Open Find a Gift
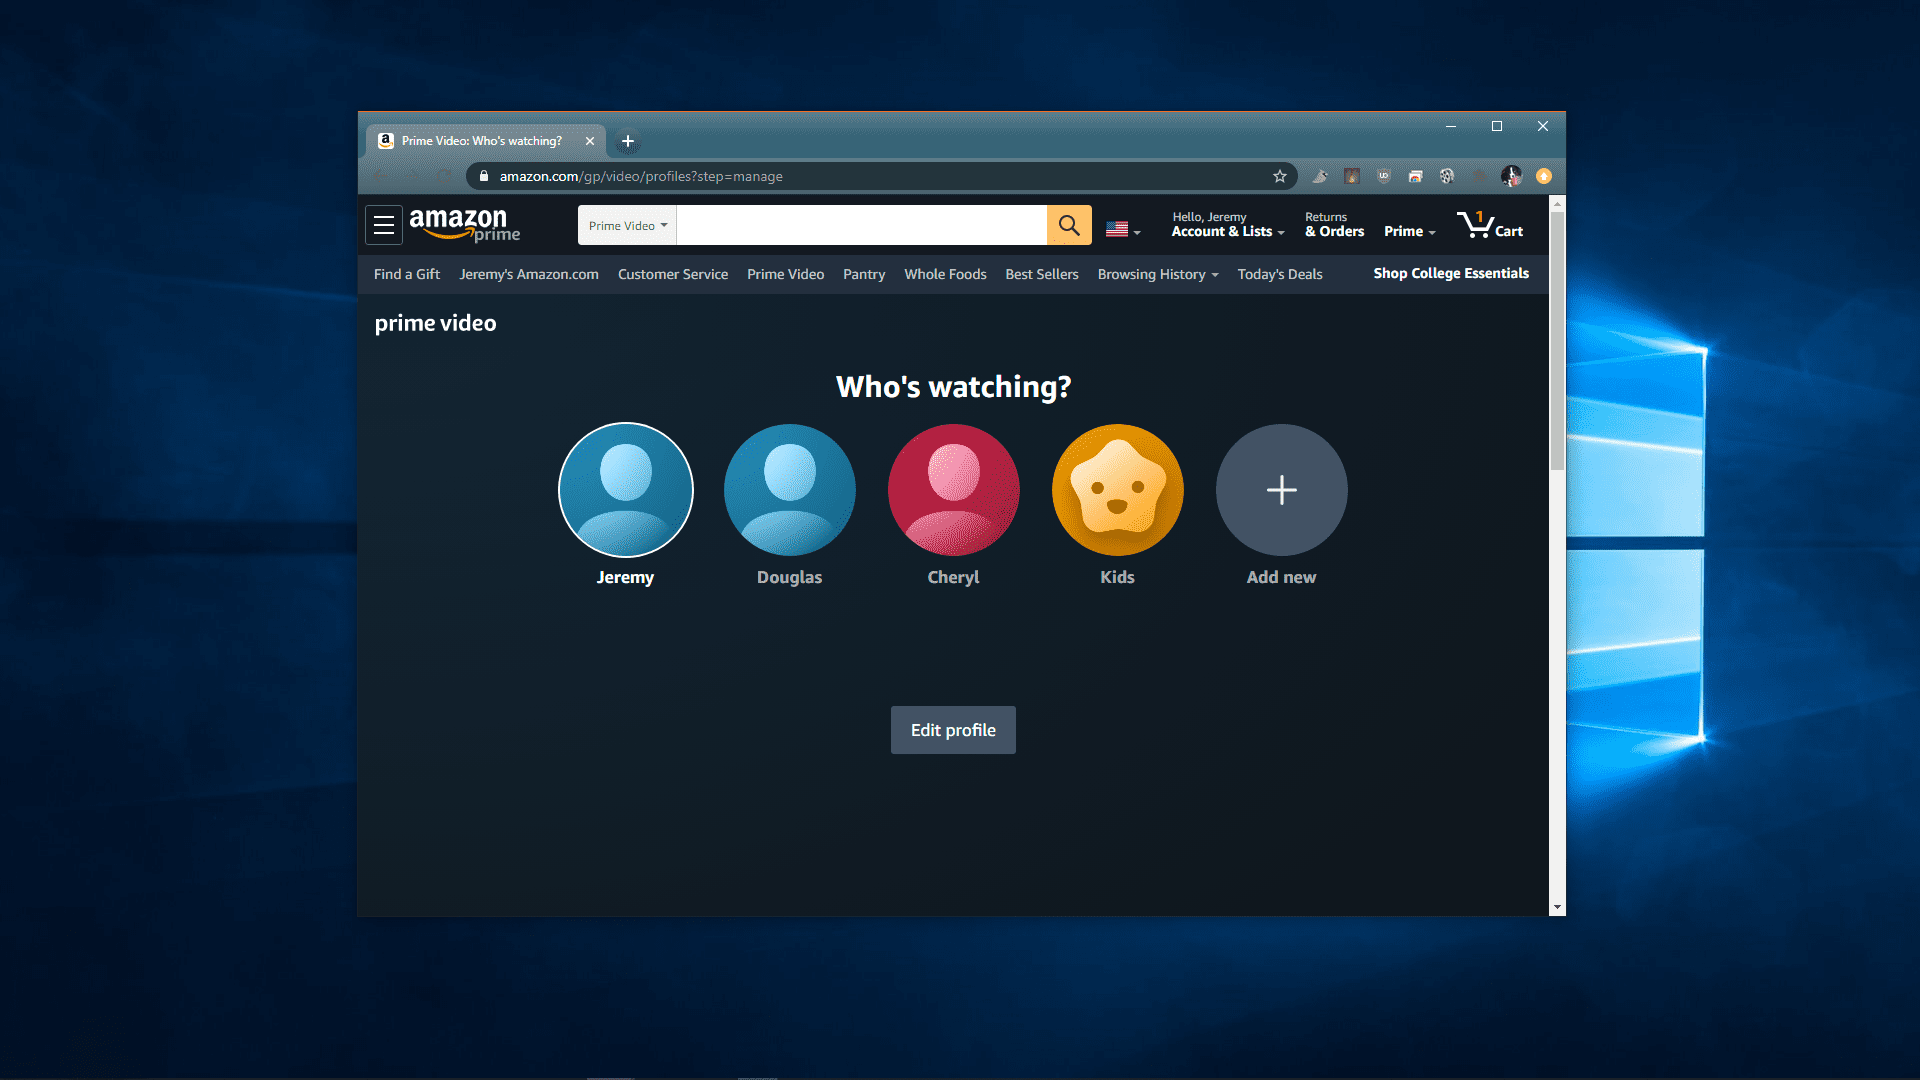This screenshot has height=1080, width=1920. click(x=407, y=274)
